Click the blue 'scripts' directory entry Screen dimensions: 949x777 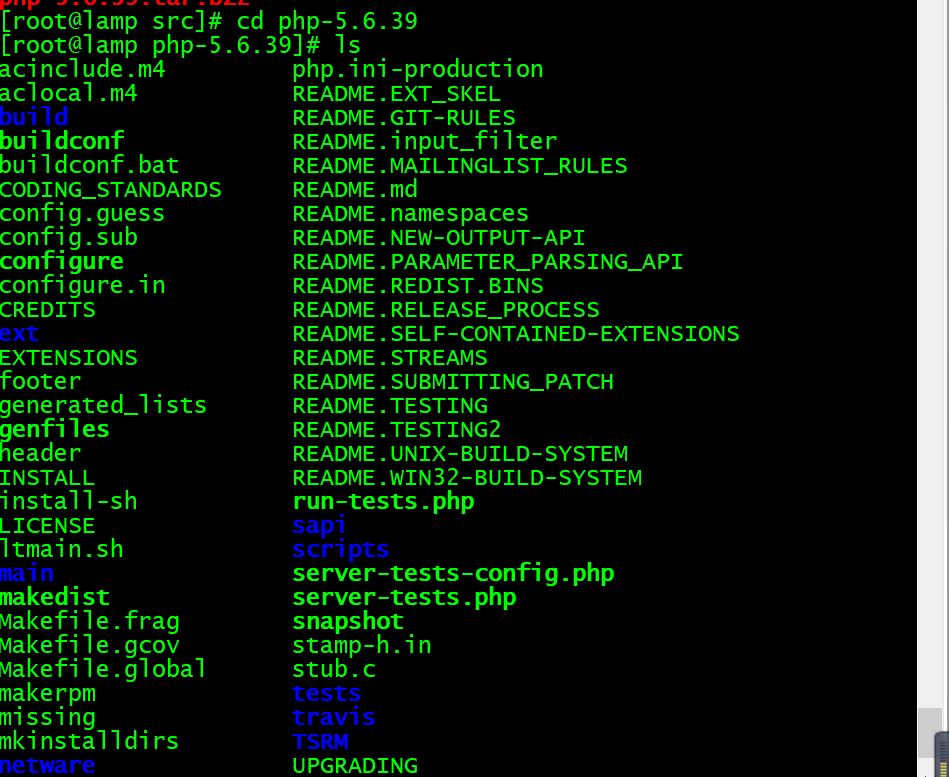pos(340,549)
